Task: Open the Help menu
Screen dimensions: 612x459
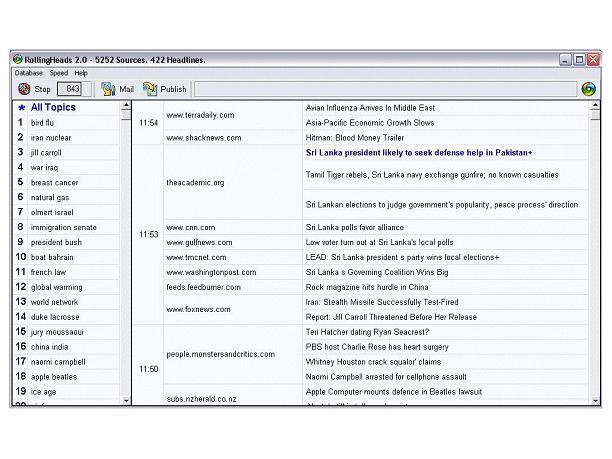Action: click(x=81, y=73)
